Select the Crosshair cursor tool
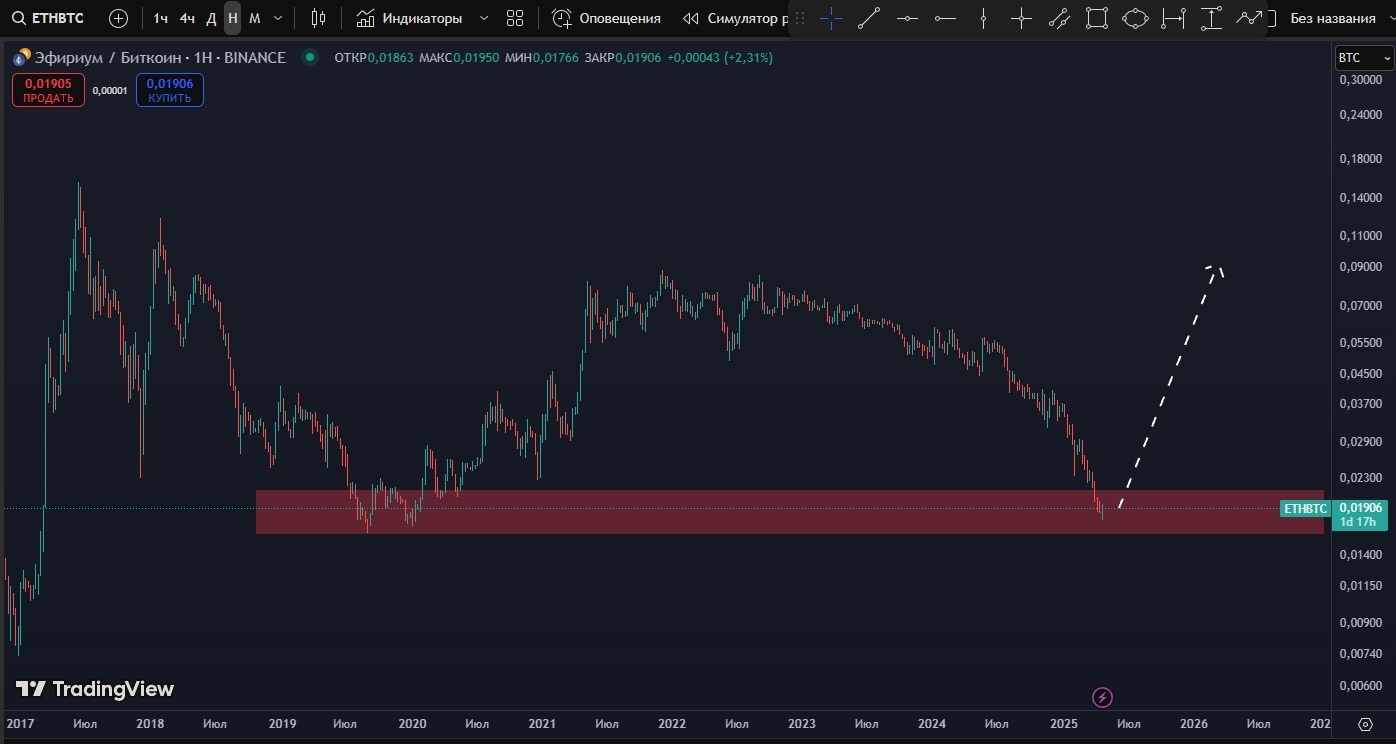 (x=830, y=17)
